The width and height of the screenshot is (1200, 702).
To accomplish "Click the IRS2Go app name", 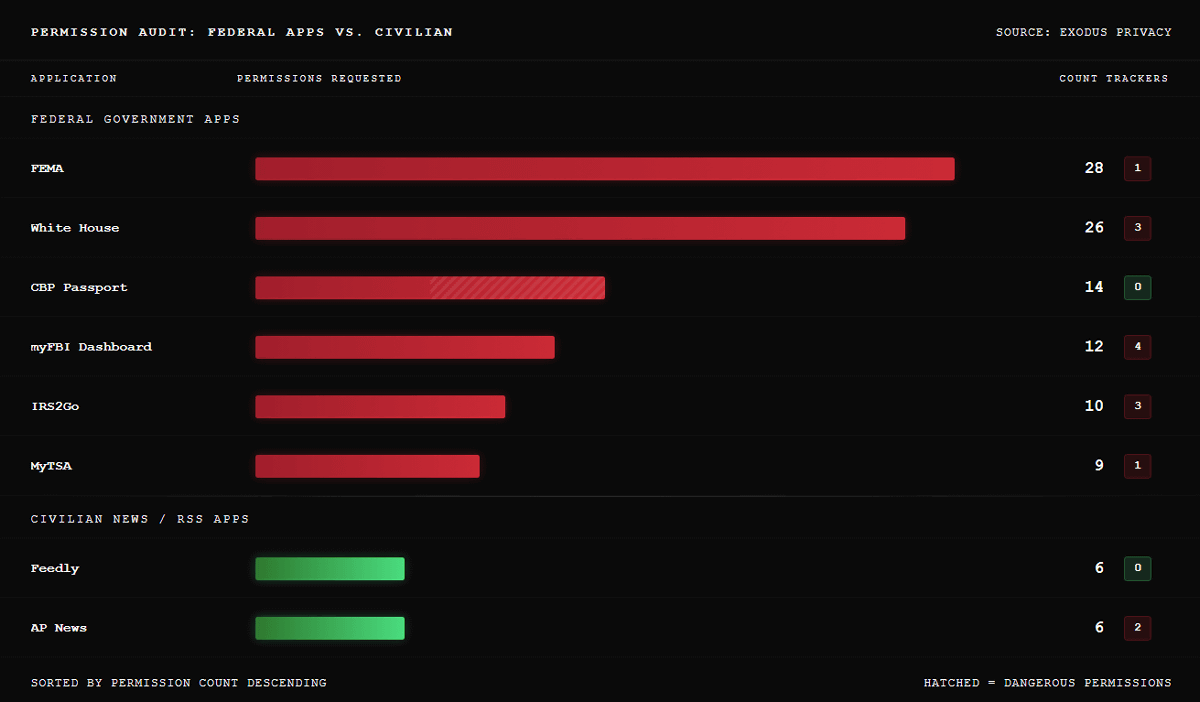I will [55, 407].
